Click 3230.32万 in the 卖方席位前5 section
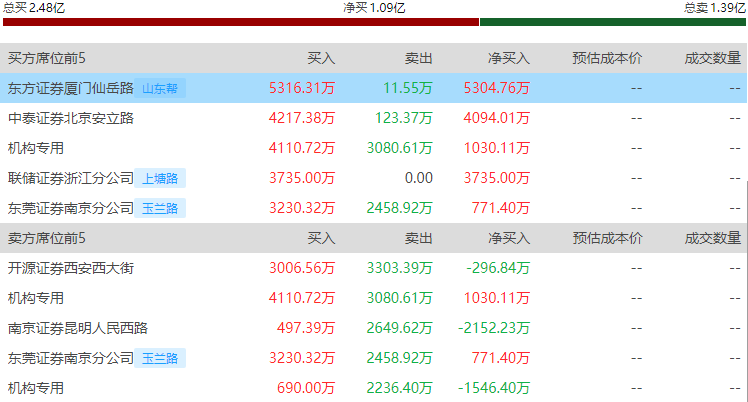 coord(302,358)
